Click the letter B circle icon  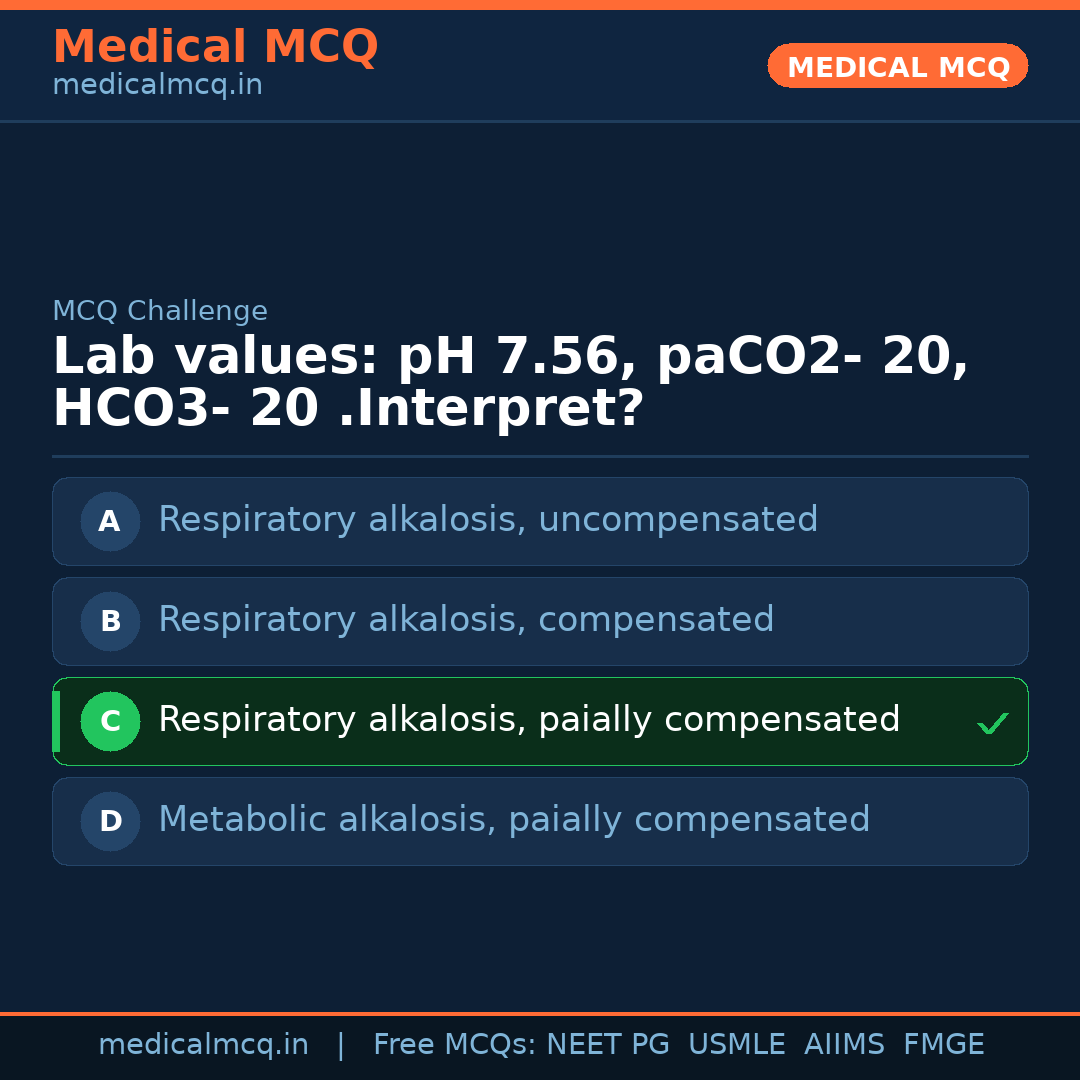pos(110,621)
